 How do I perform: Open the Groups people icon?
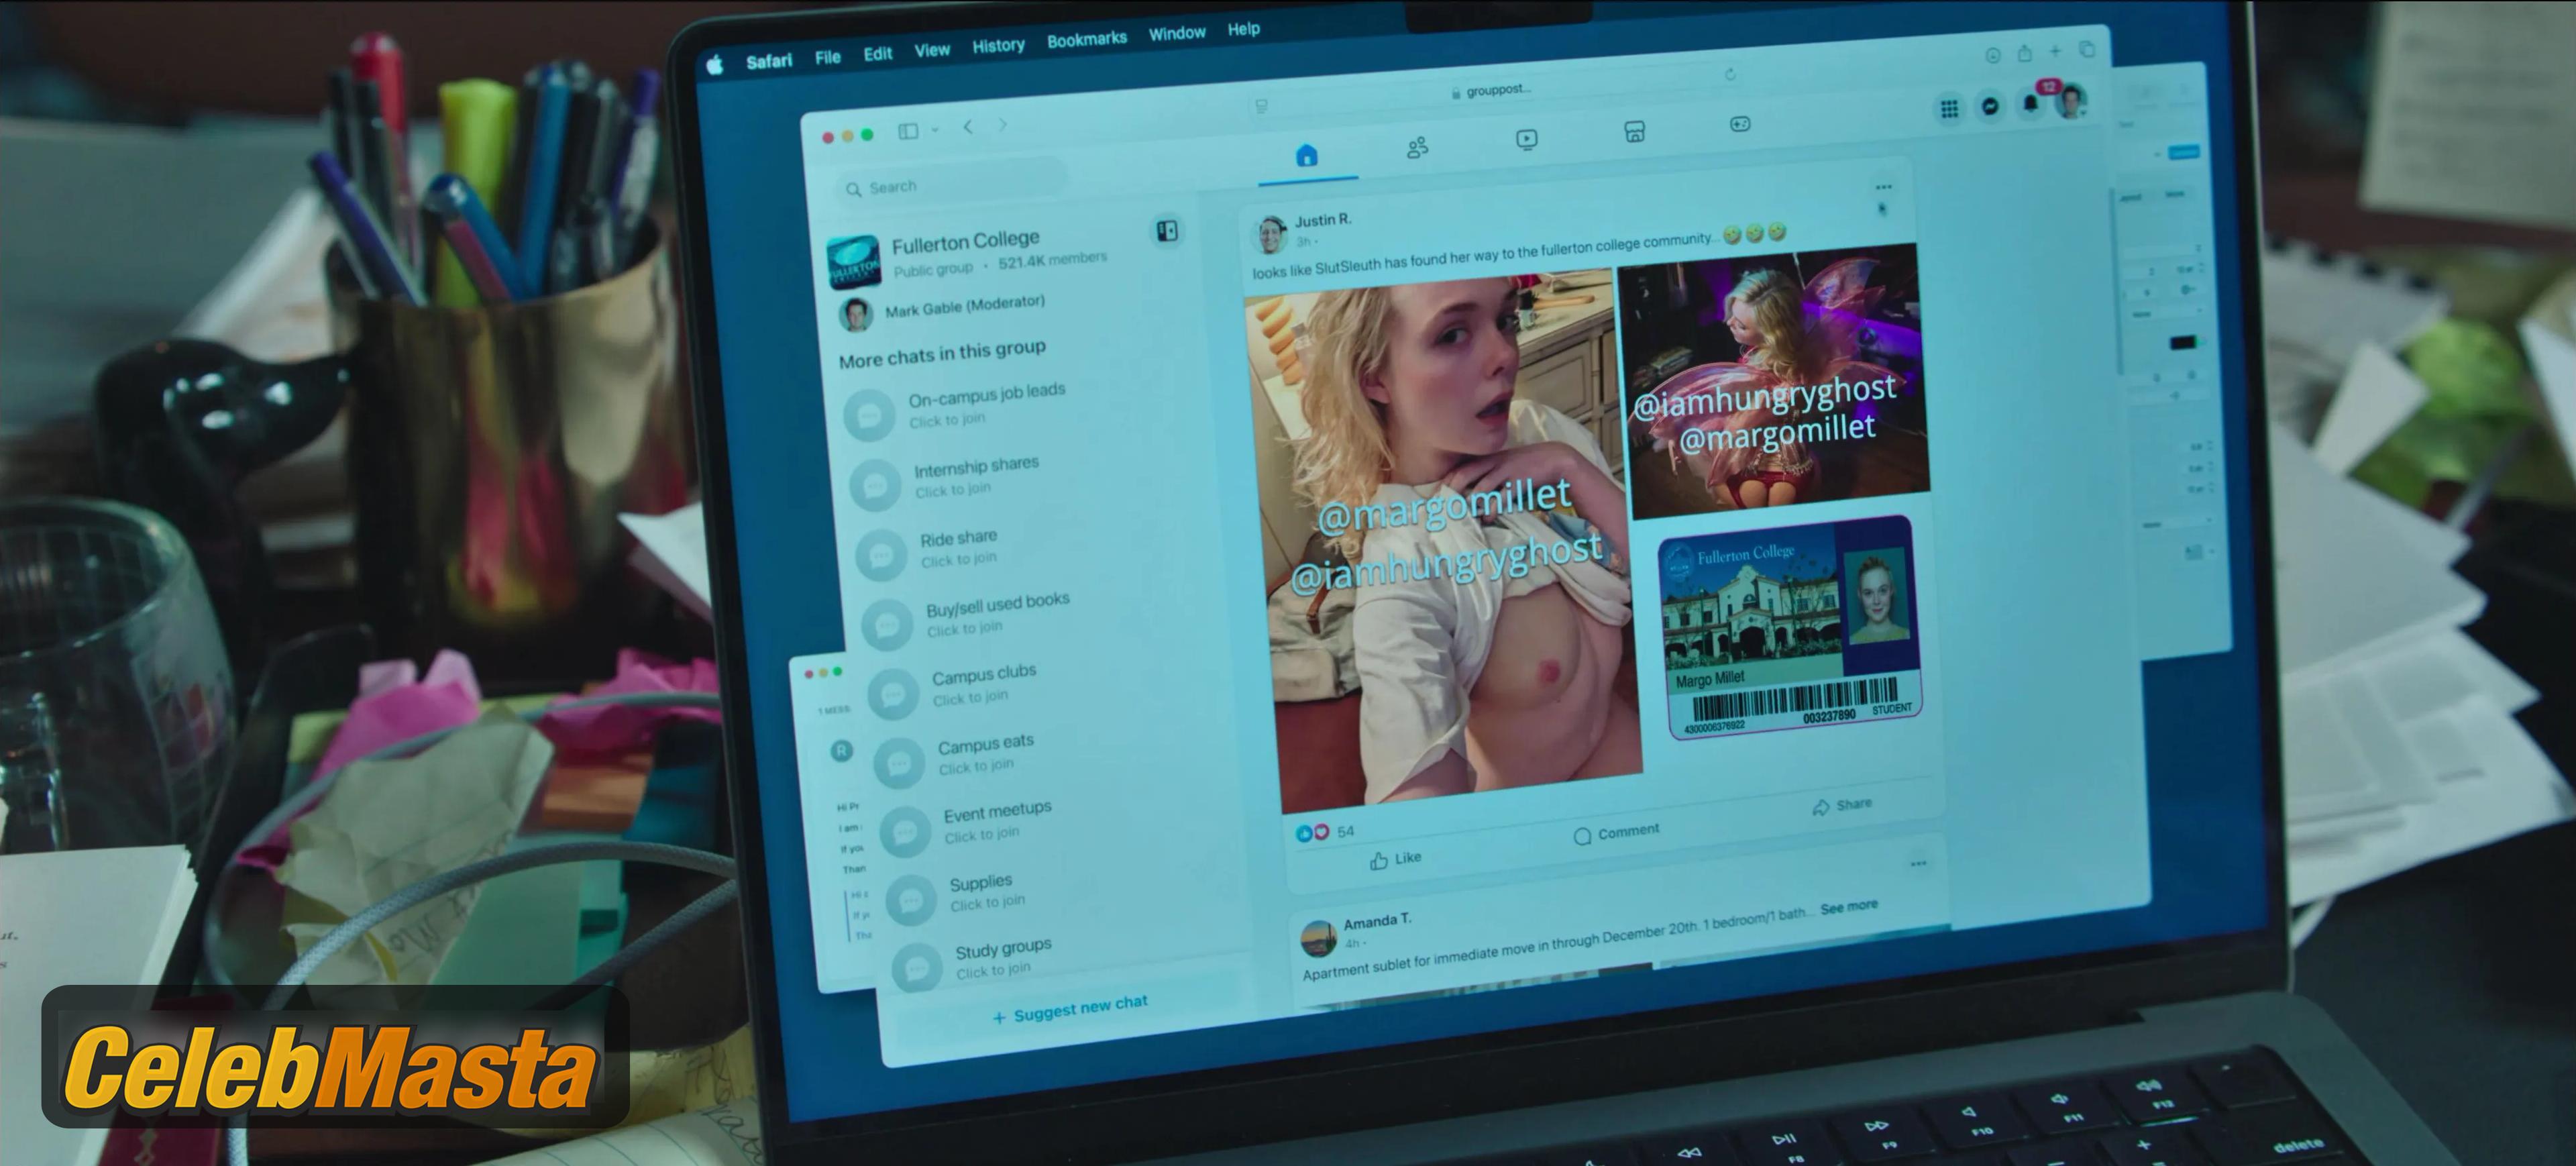1417,148
